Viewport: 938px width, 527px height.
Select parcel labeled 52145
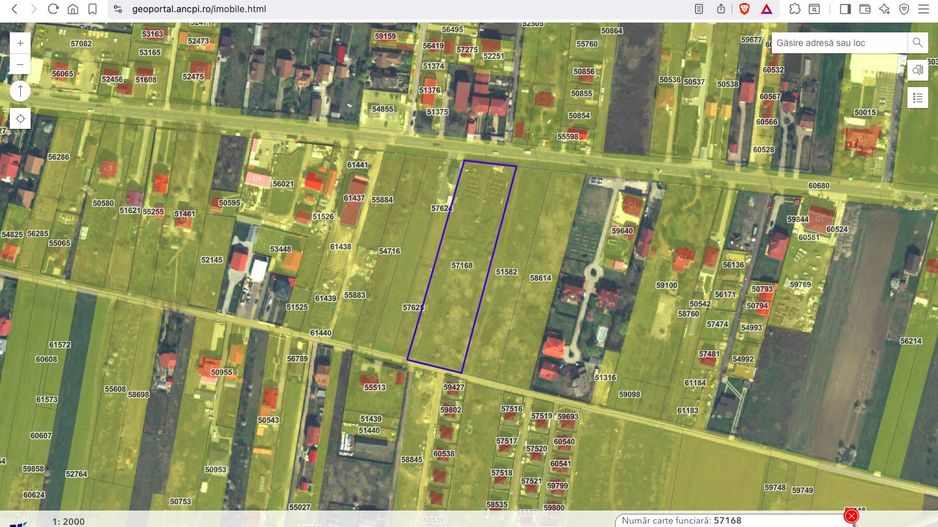[212, 260]
